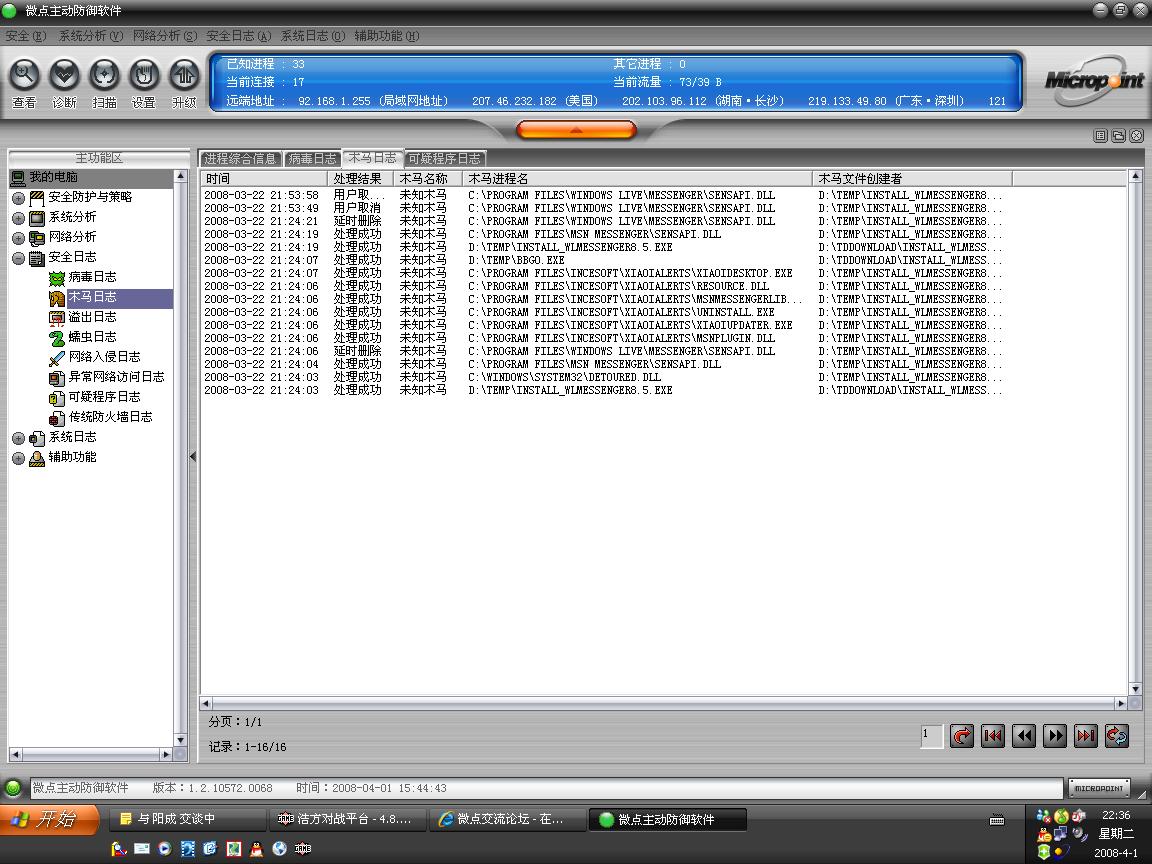Open the 查看 (View) magnifier tool

[24, 74]
